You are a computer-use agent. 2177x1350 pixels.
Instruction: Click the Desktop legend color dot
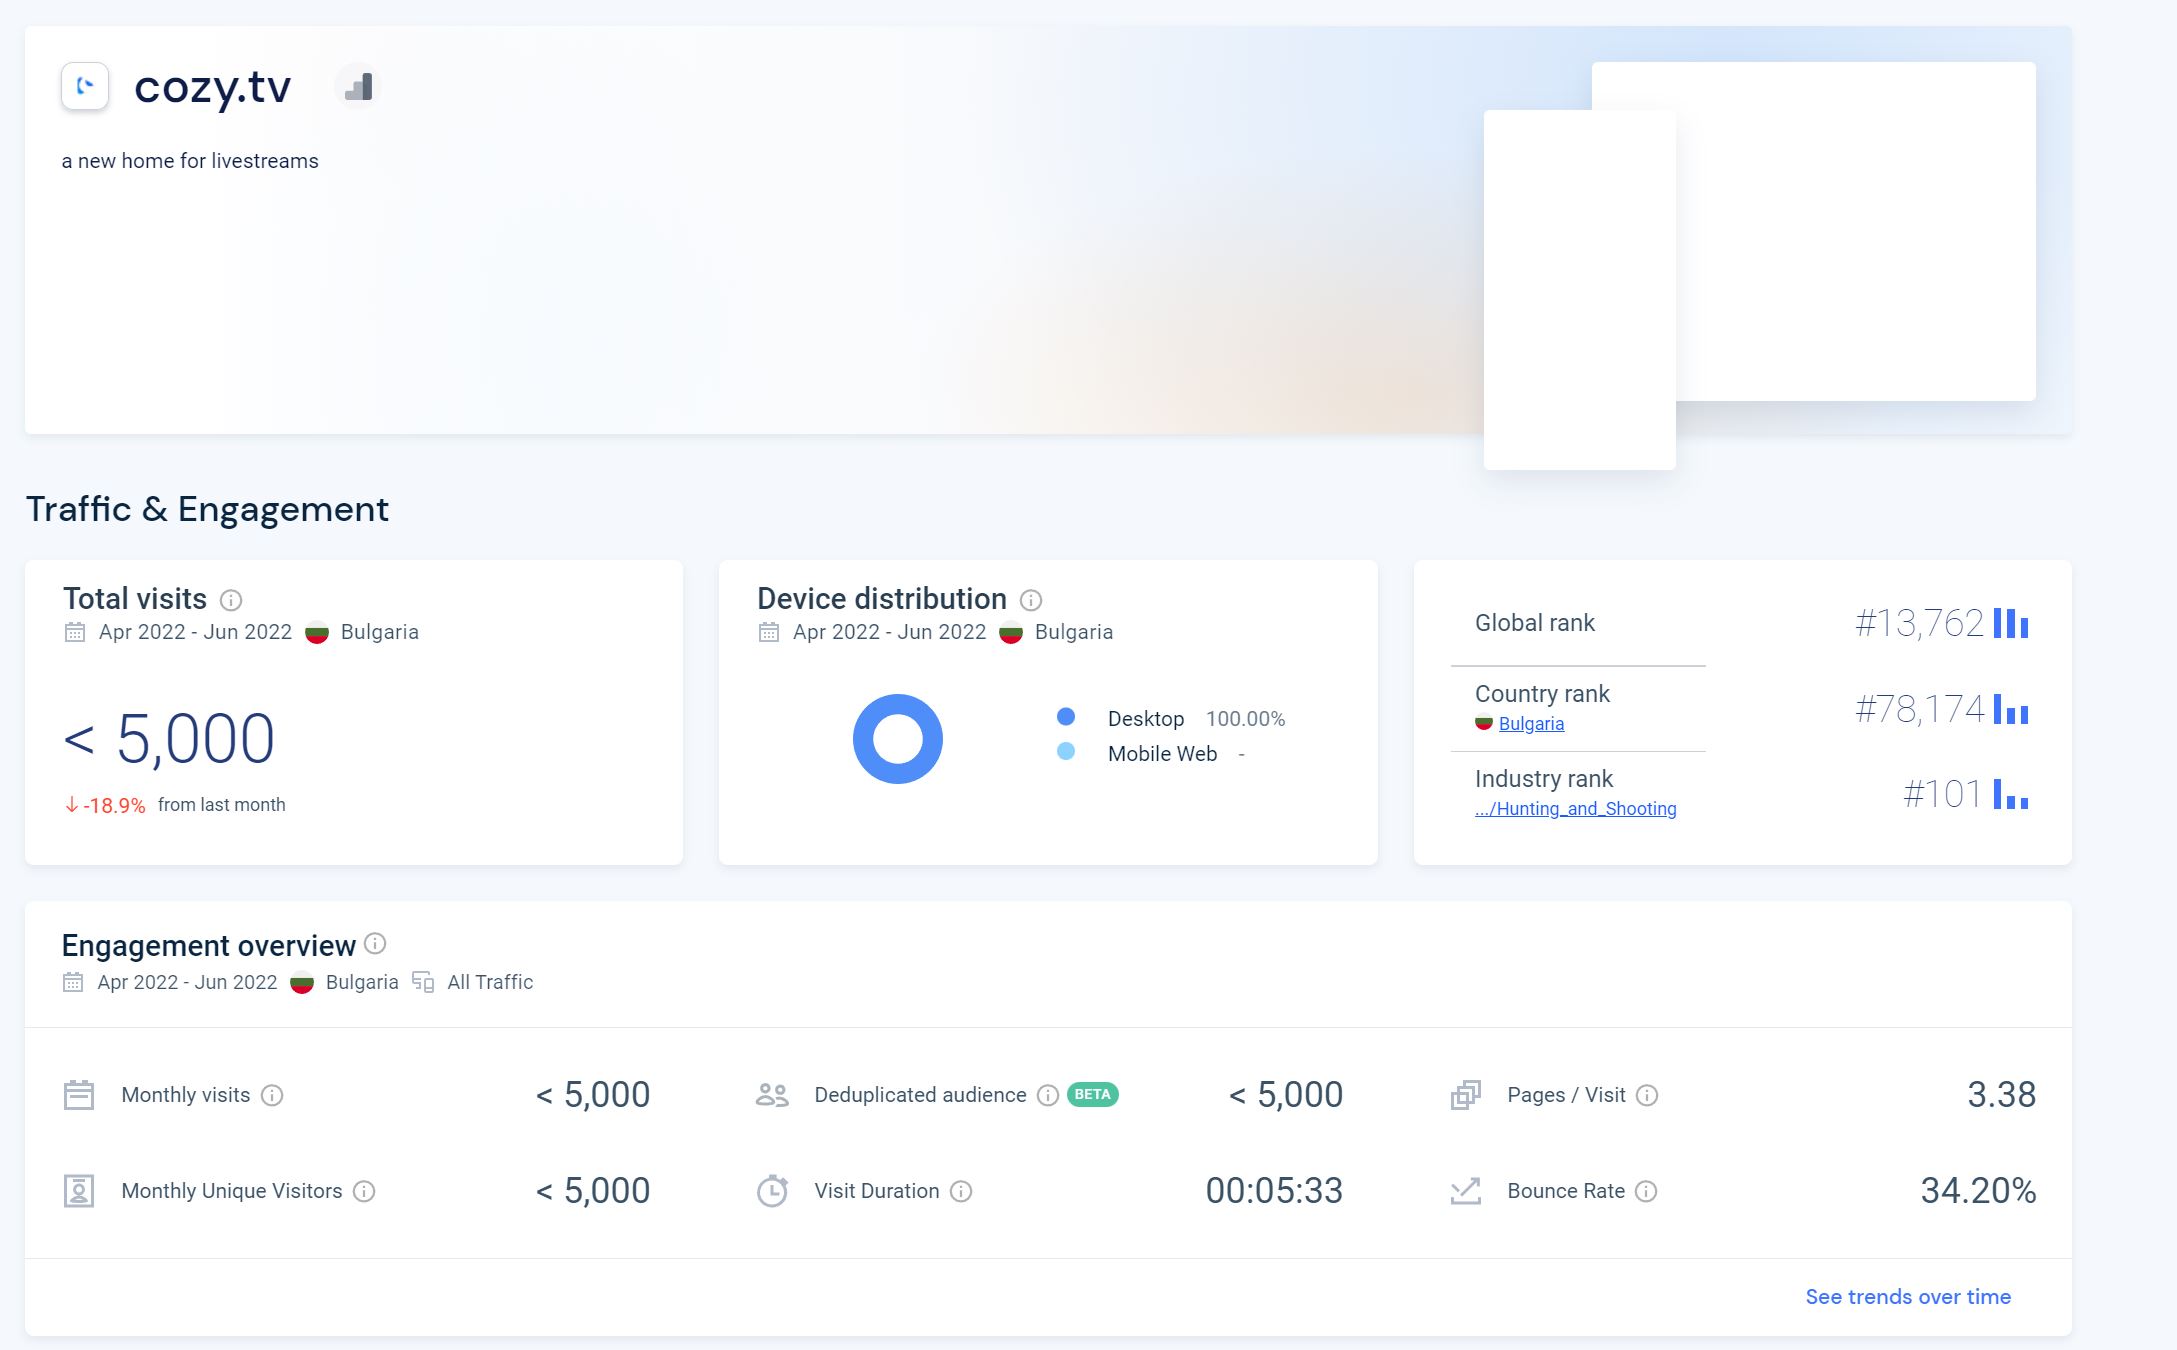tap(1066, 717)
